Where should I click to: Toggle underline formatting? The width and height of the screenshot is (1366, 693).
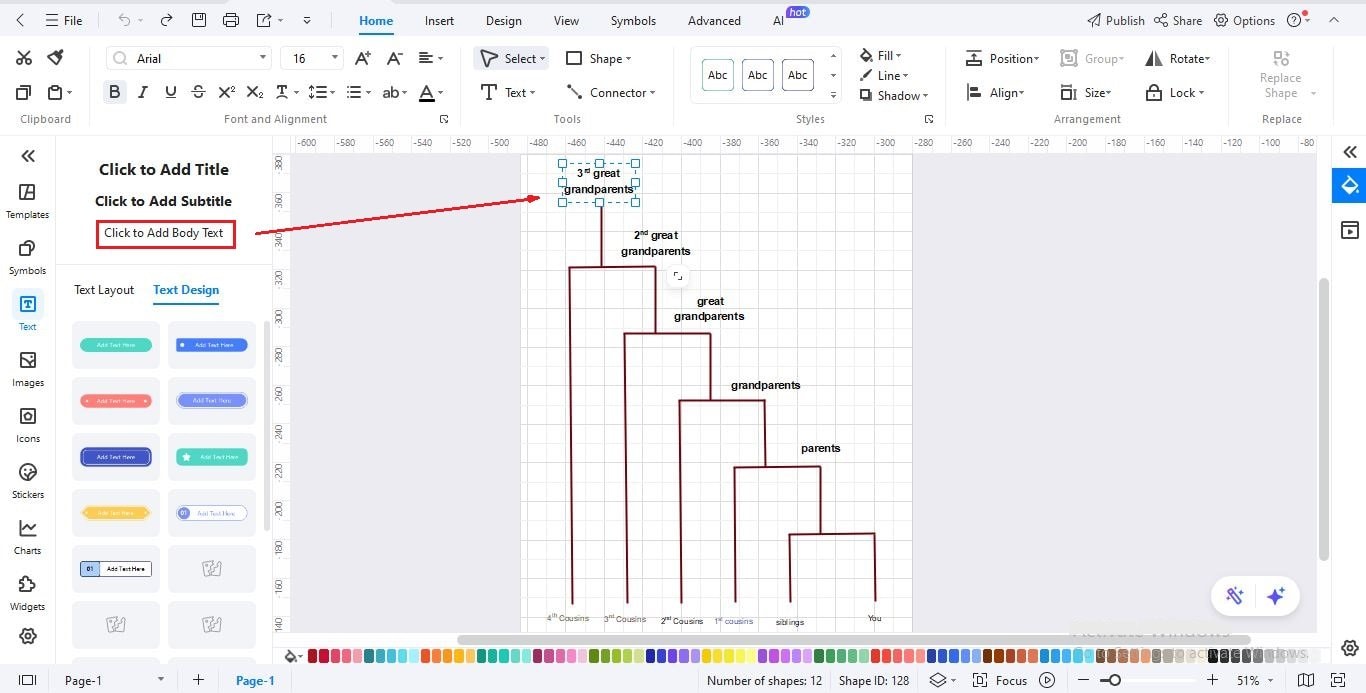pyautogui.click(x=170, y=91)
